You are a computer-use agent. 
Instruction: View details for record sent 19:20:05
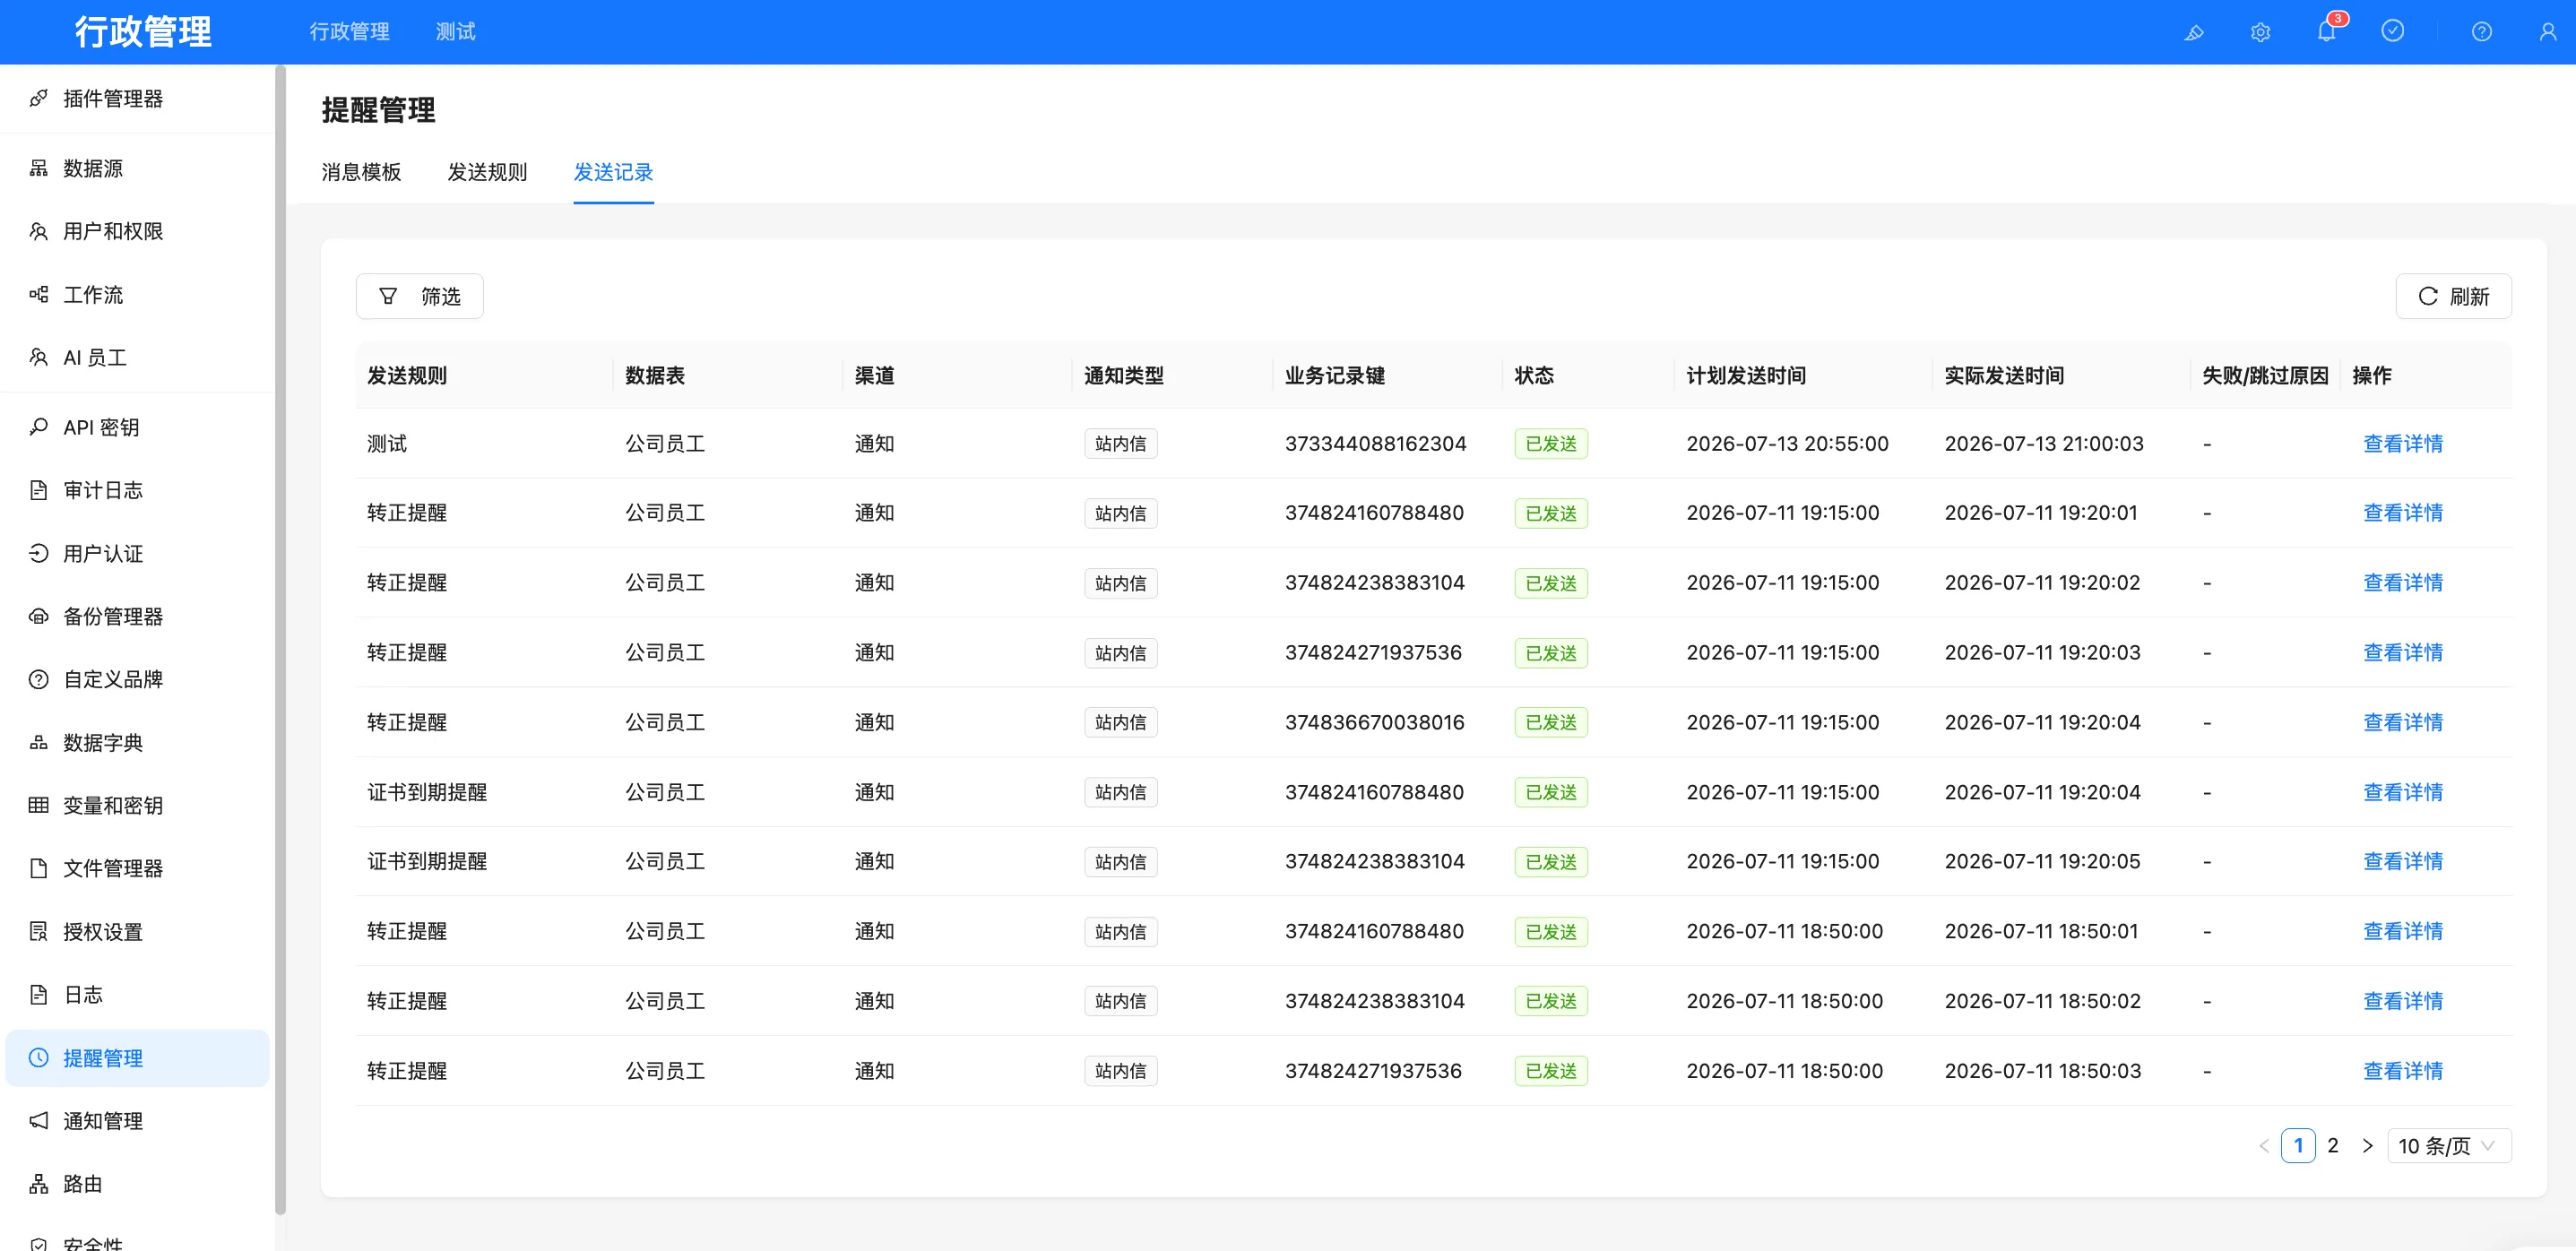(x=2402, y=861)
